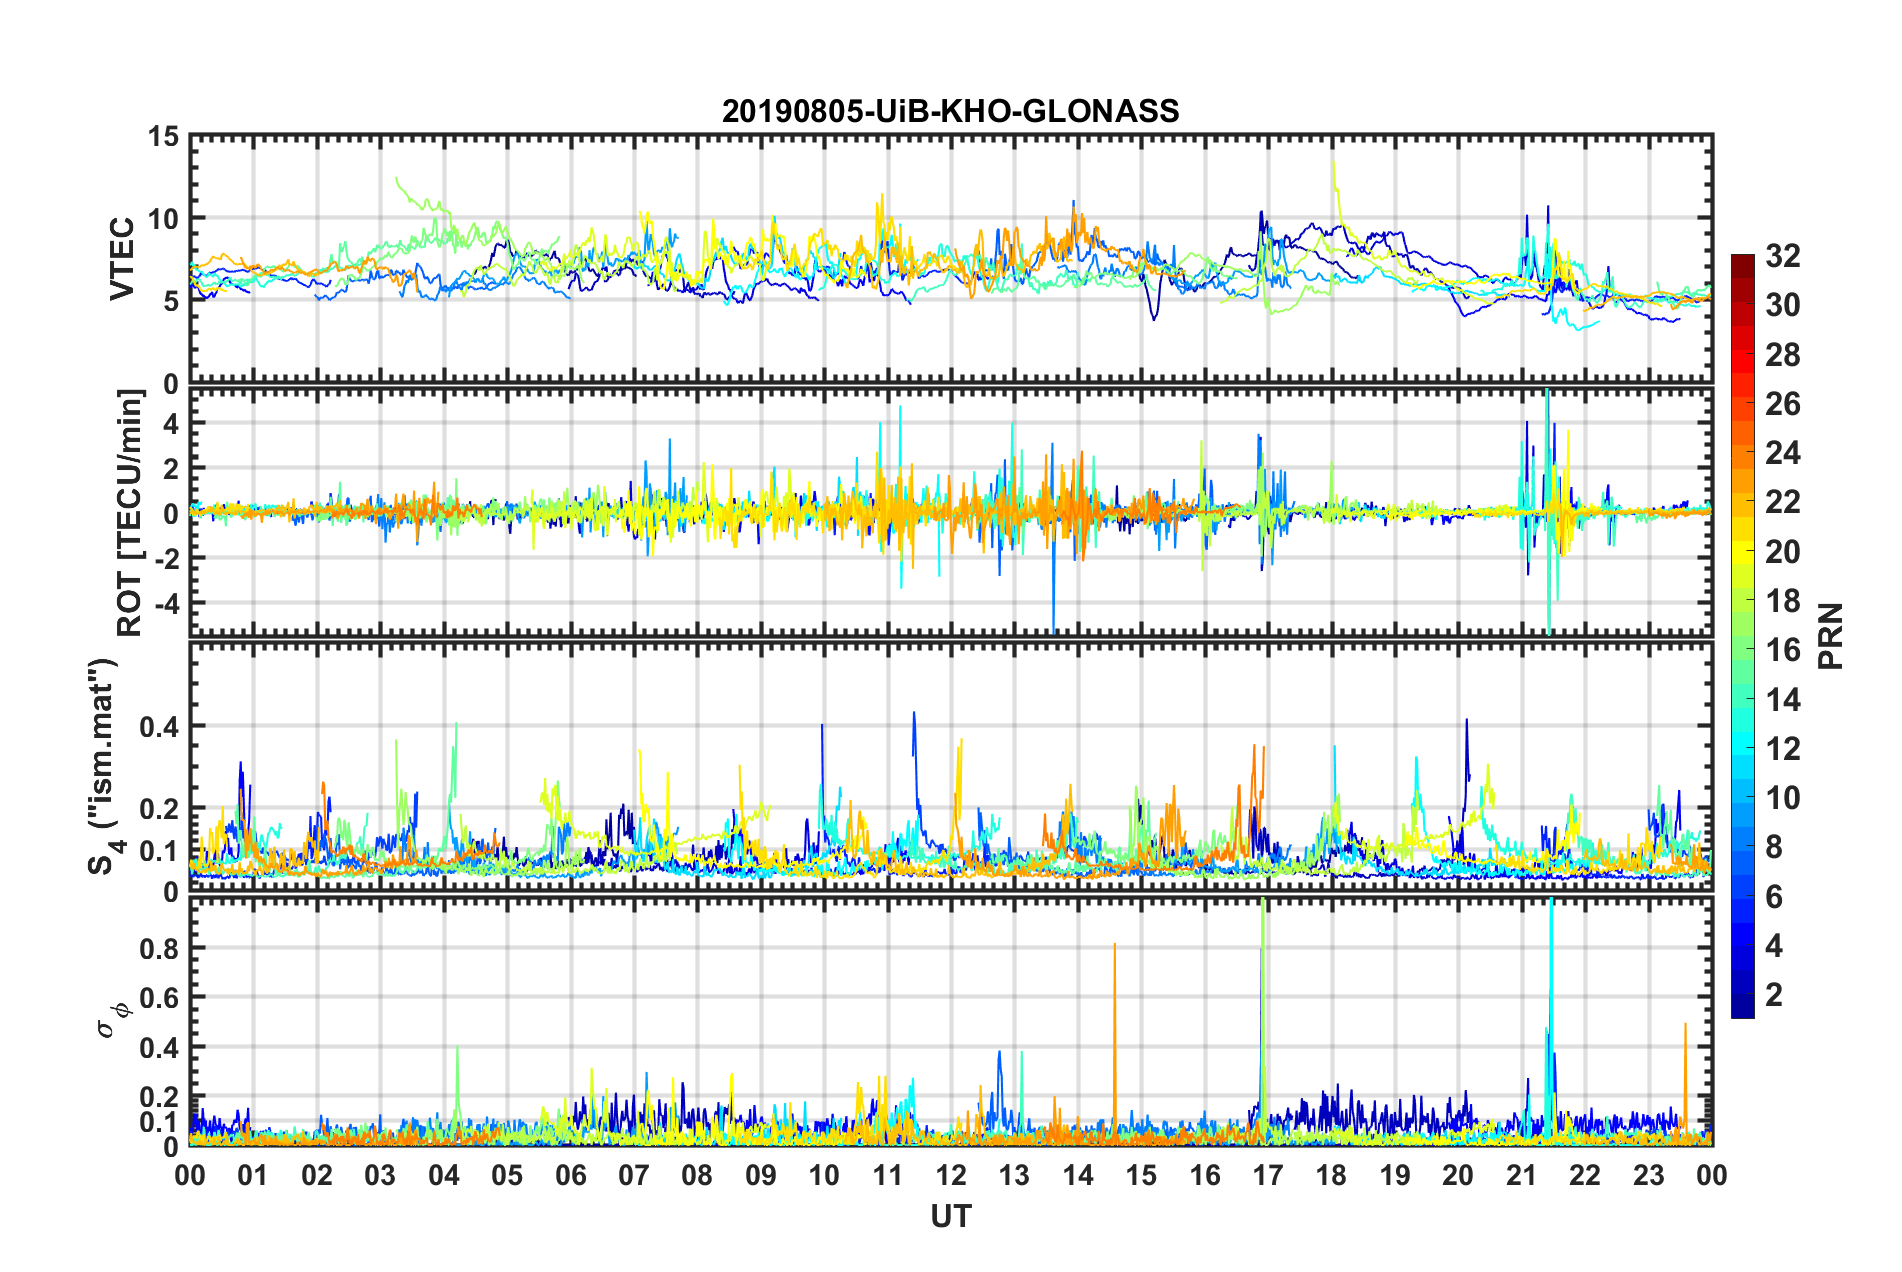The width and height of the screenshot is (1902, 1272).
Task: Click x-axis hour label 21
Action: (1522, 1175)
